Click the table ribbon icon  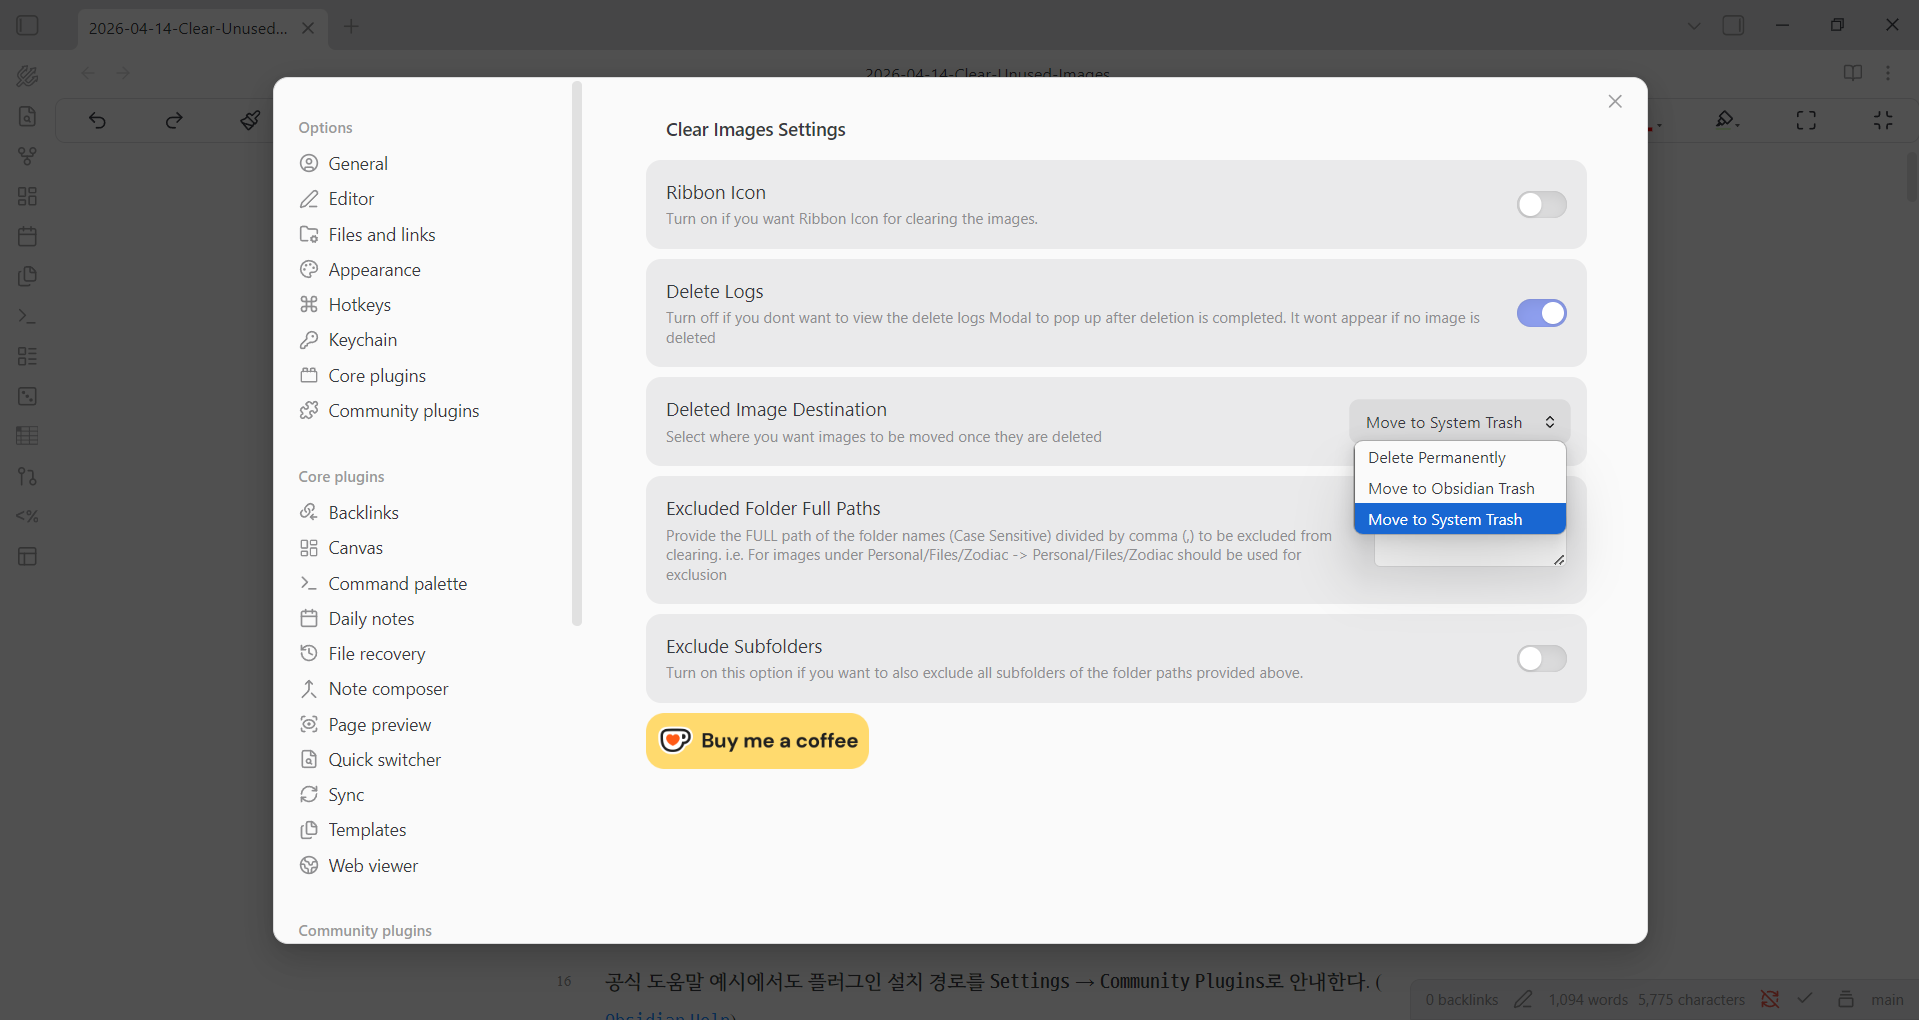[x=28, y=436]
